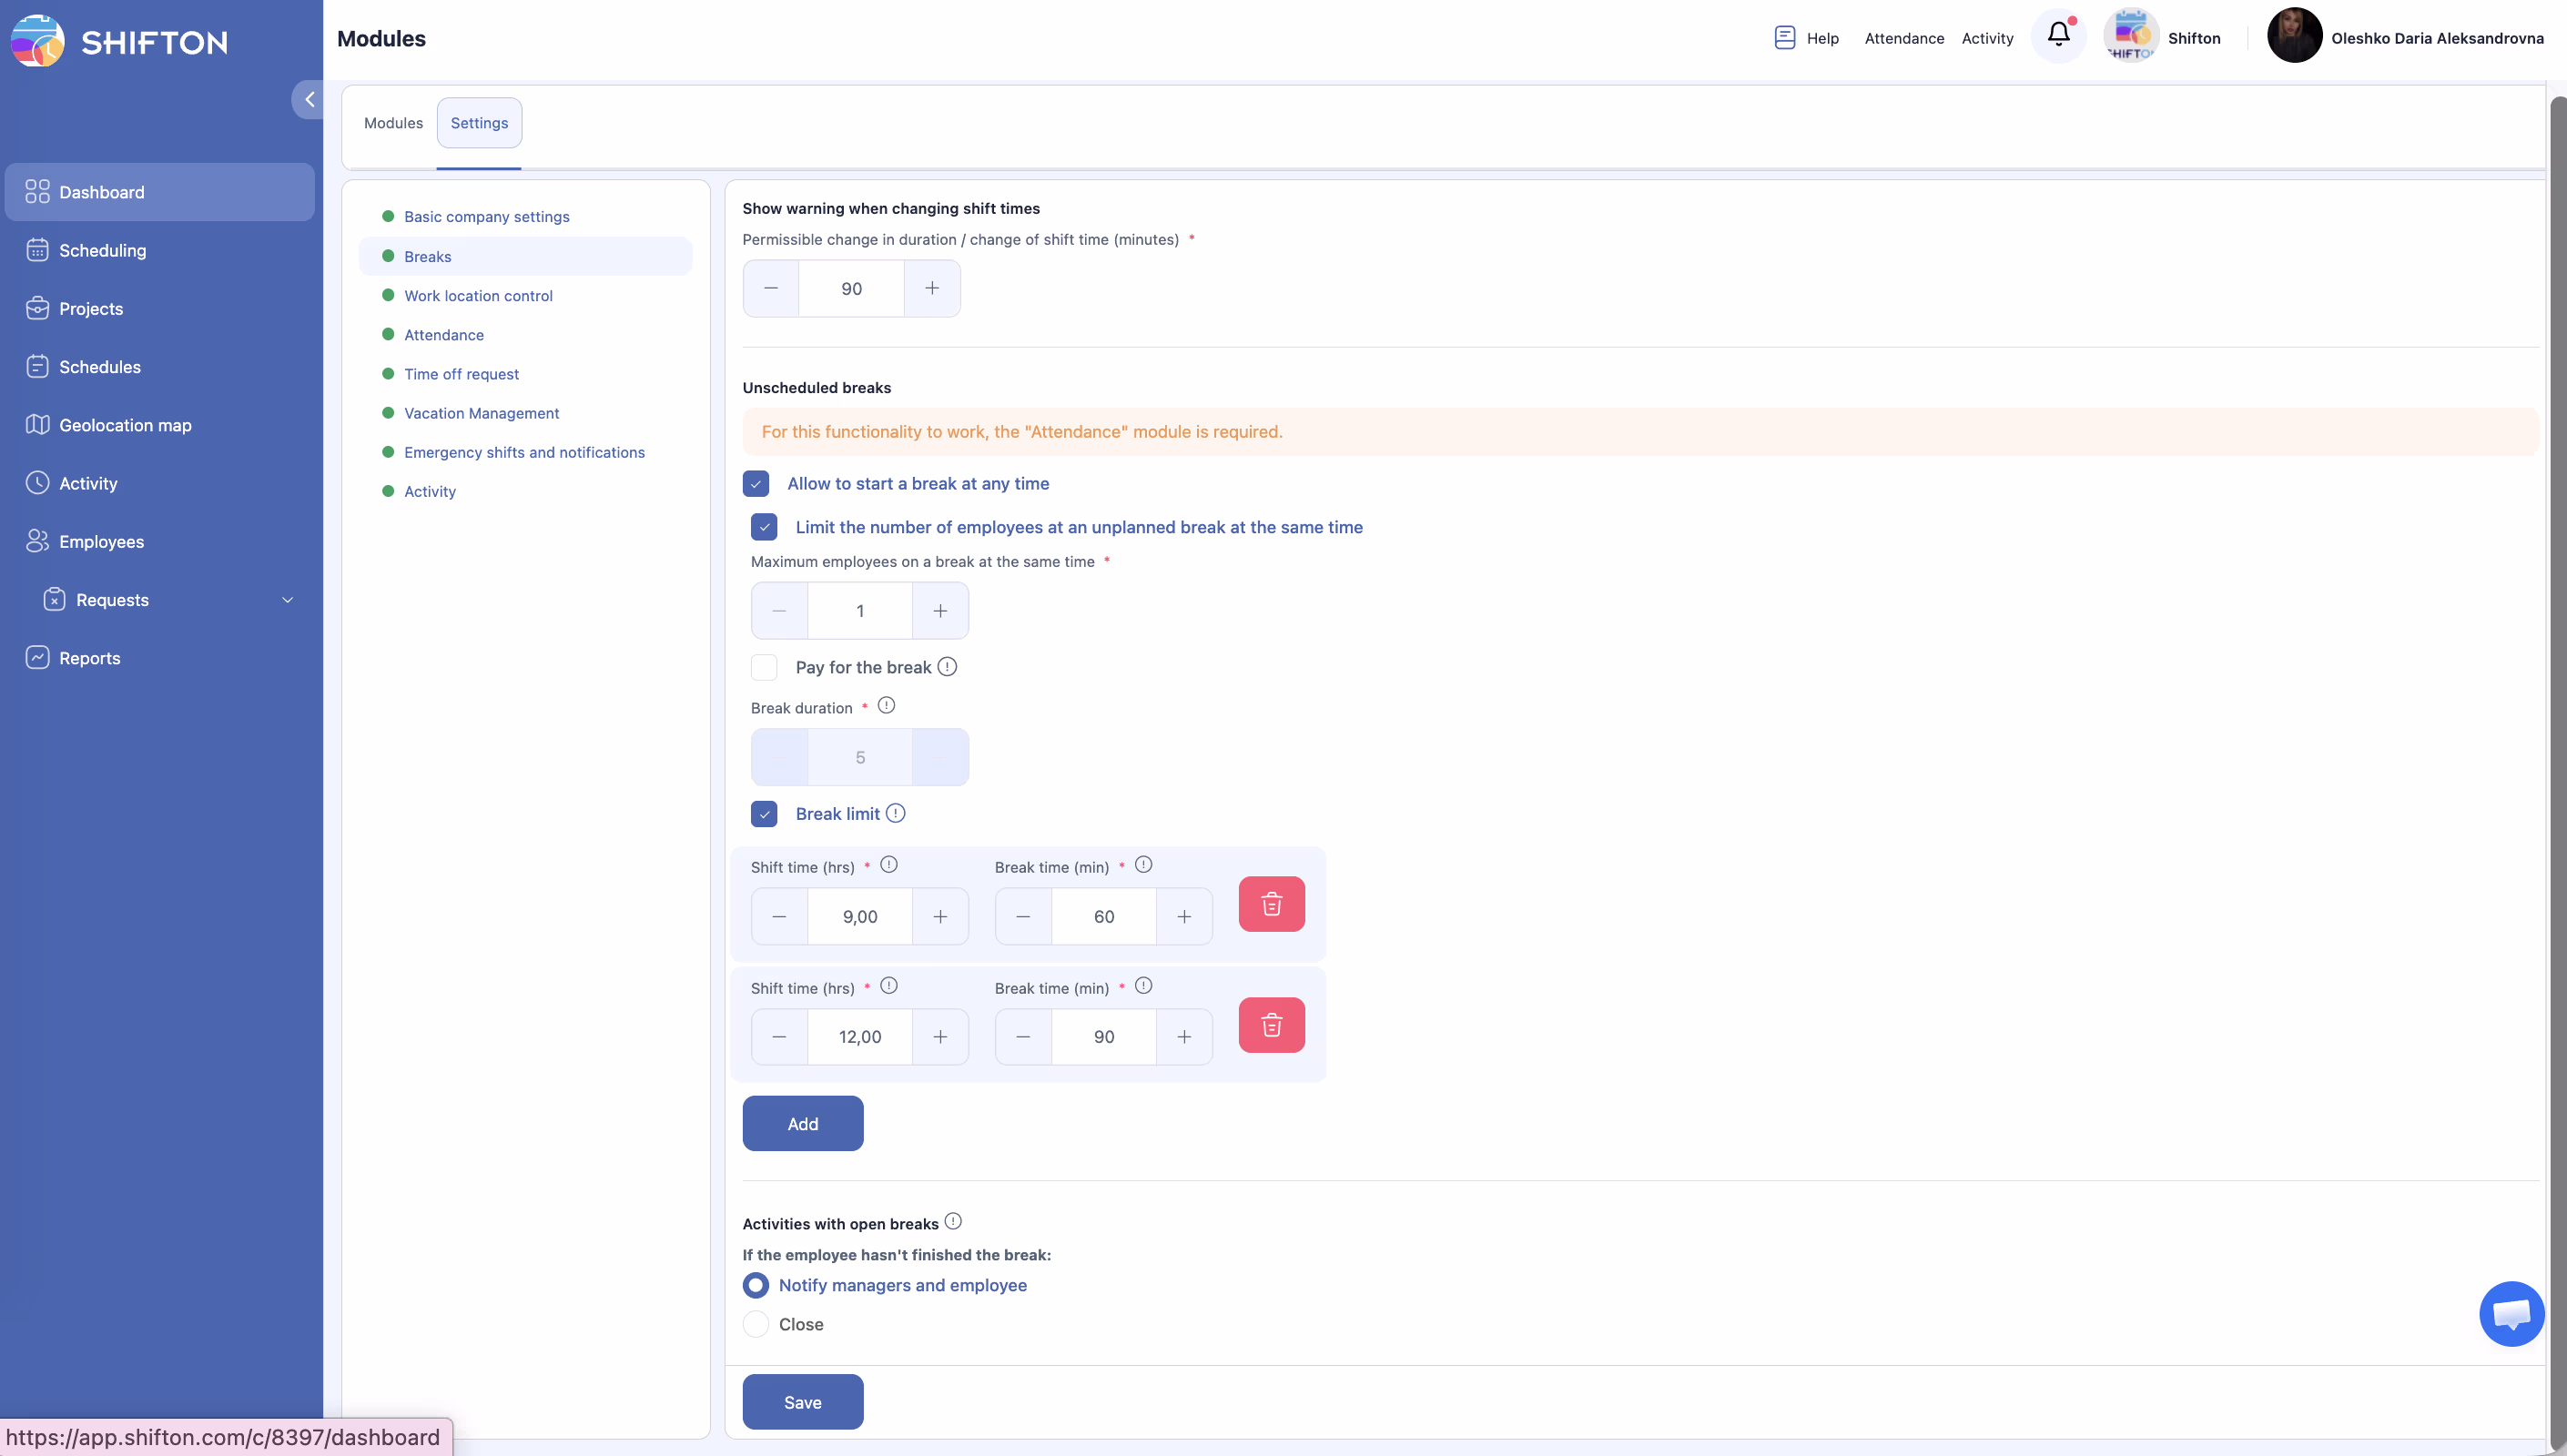
Task: Delete the 12,00 hour shift break row
Action: (x=1271, y=1025)
